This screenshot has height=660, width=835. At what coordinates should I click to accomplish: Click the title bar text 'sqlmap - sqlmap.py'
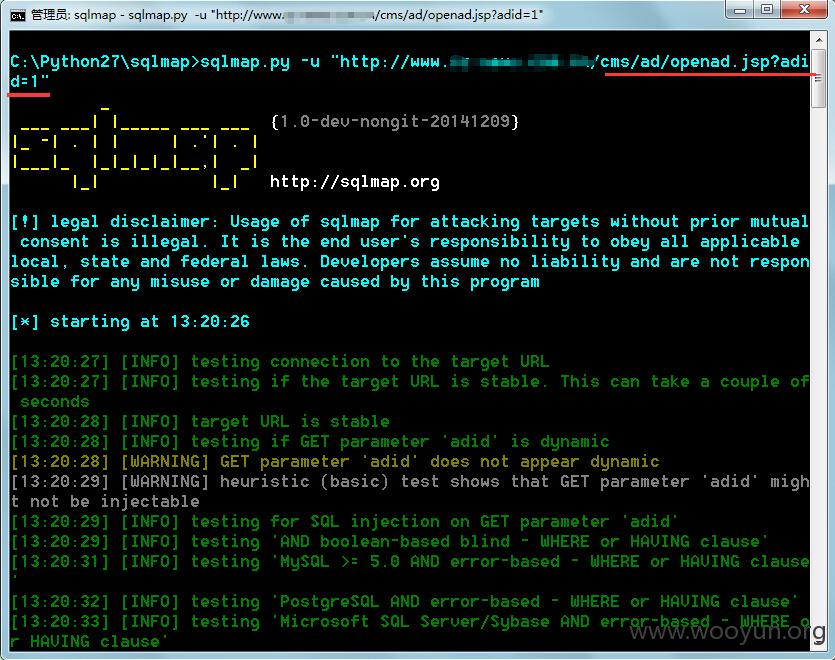130,15
